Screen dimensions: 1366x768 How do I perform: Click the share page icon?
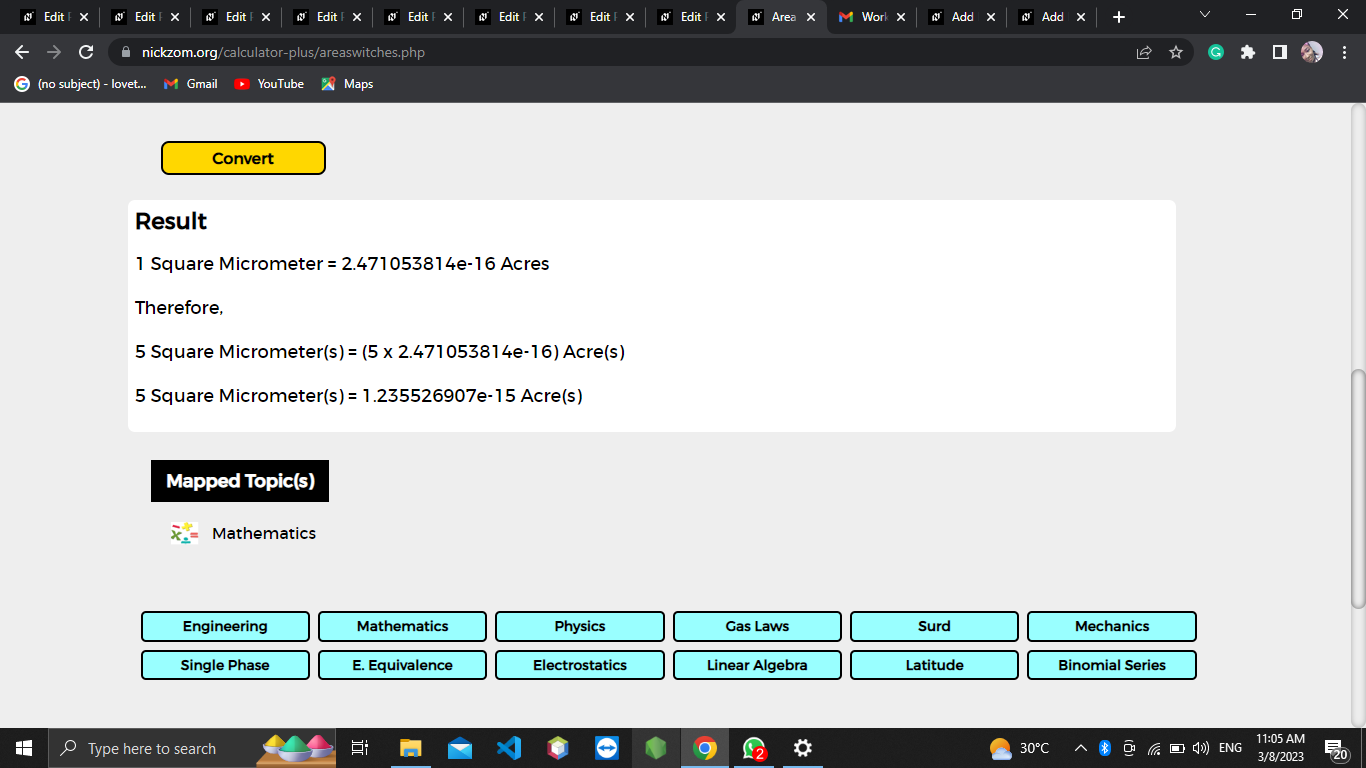coord(1144,52)
